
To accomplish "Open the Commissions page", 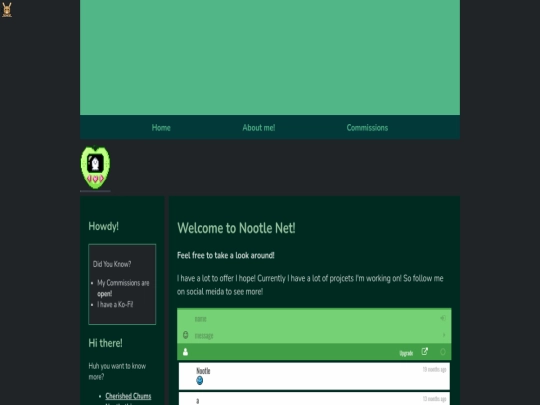I will point(367,128).
